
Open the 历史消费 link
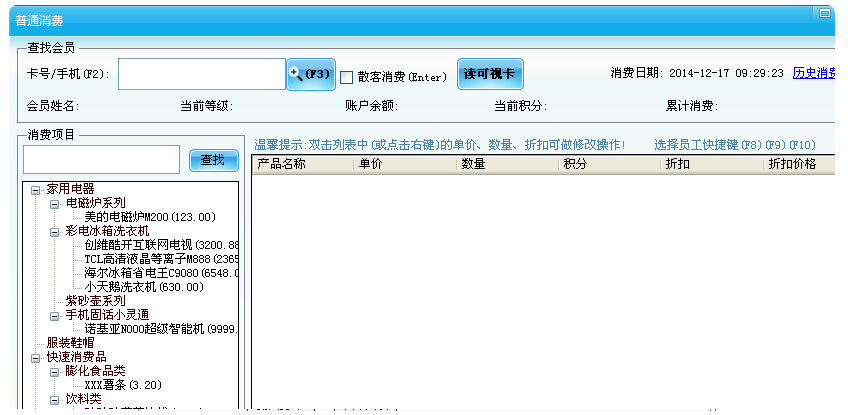814,73
